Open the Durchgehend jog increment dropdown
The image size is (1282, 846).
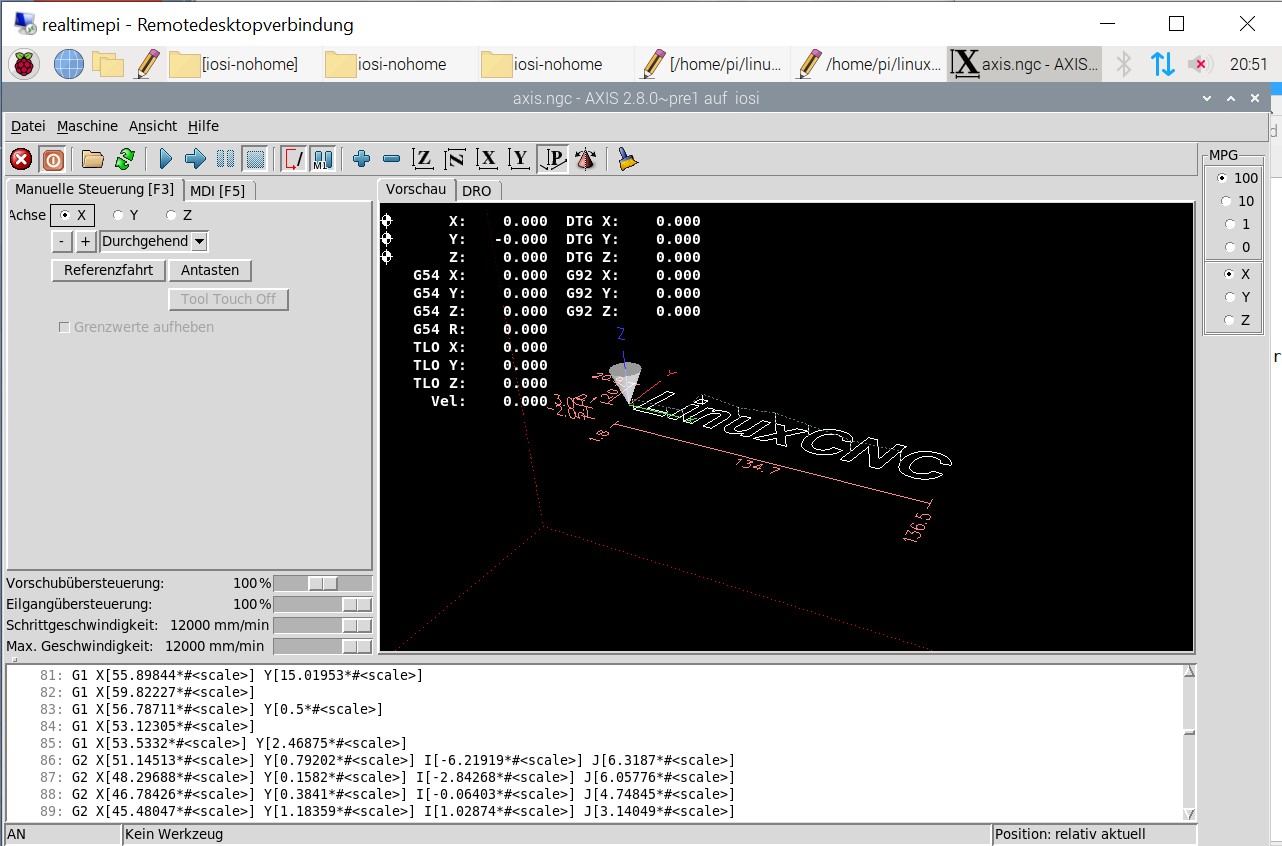199,241
